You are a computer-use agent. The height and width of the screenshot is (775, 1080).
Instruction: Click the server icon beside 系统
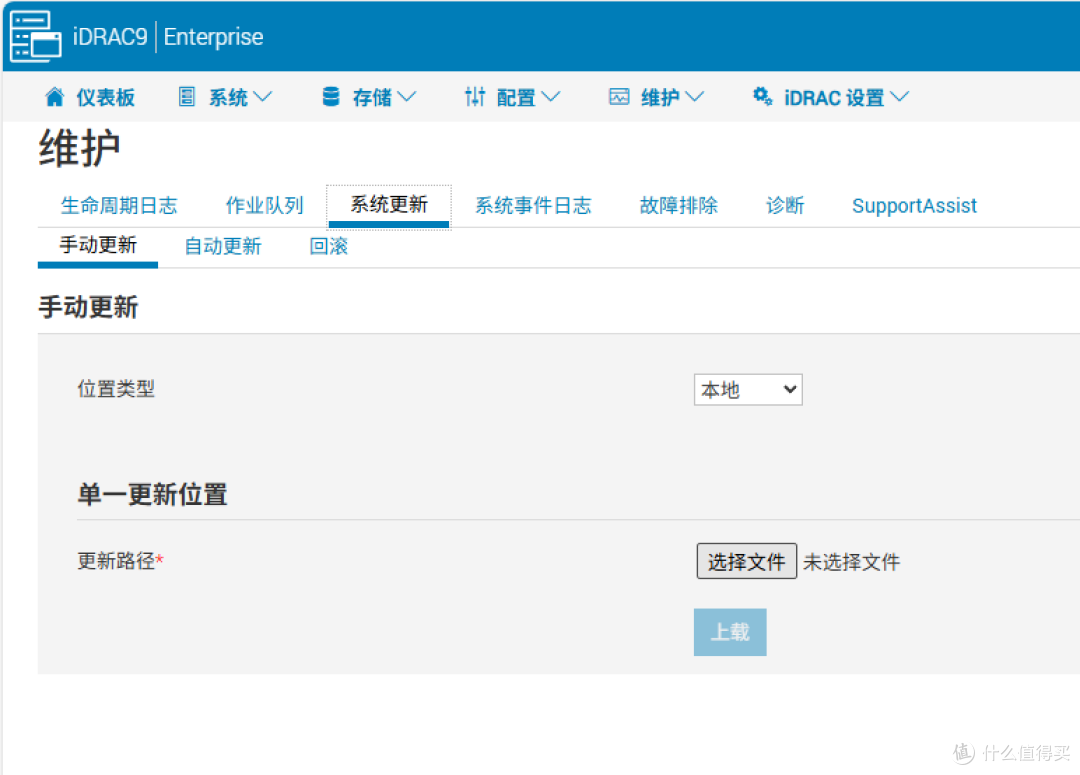187,97
